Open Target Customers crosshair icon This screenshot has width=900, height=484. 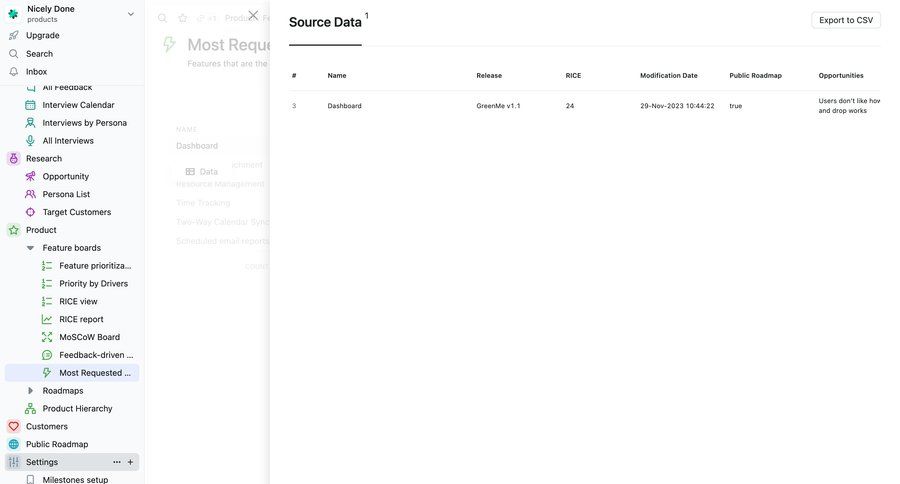click(x=30, y=212)
